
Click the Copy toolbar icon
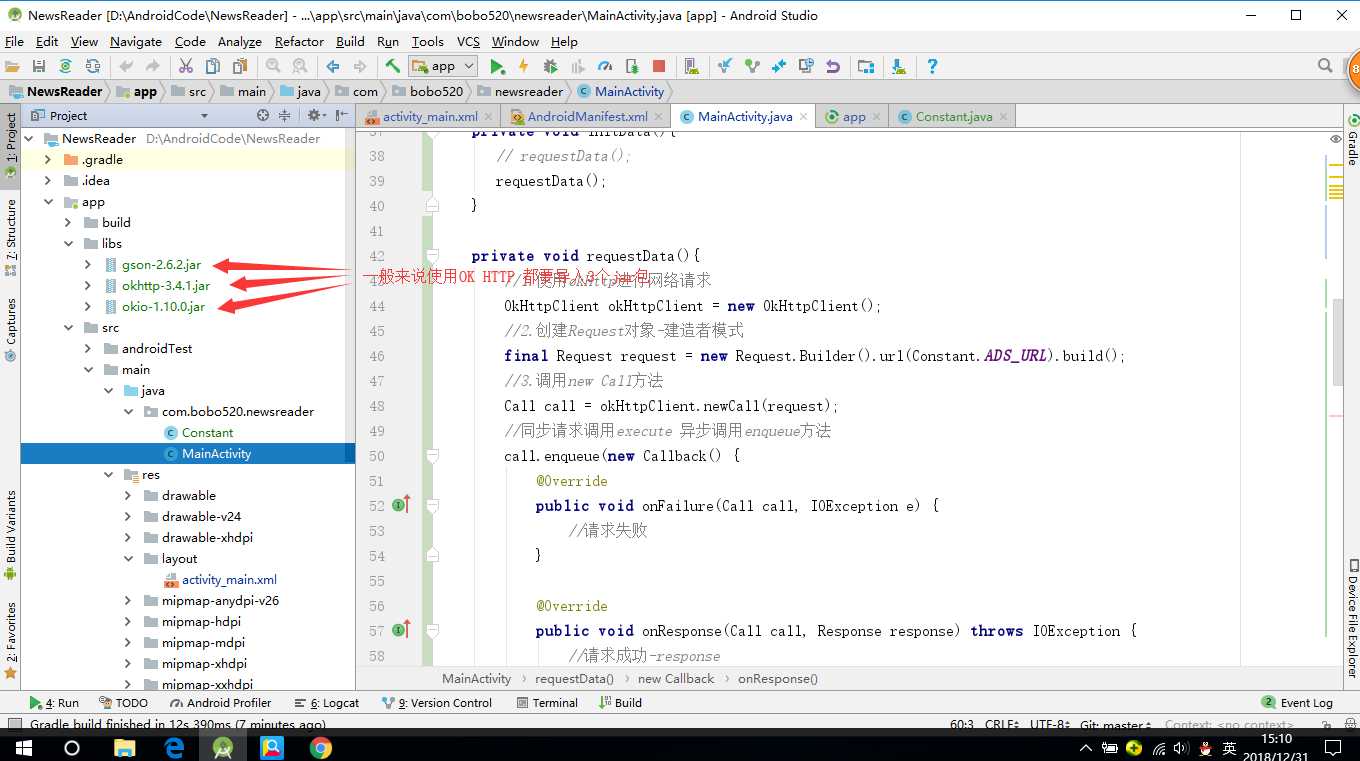pos(212,66)
